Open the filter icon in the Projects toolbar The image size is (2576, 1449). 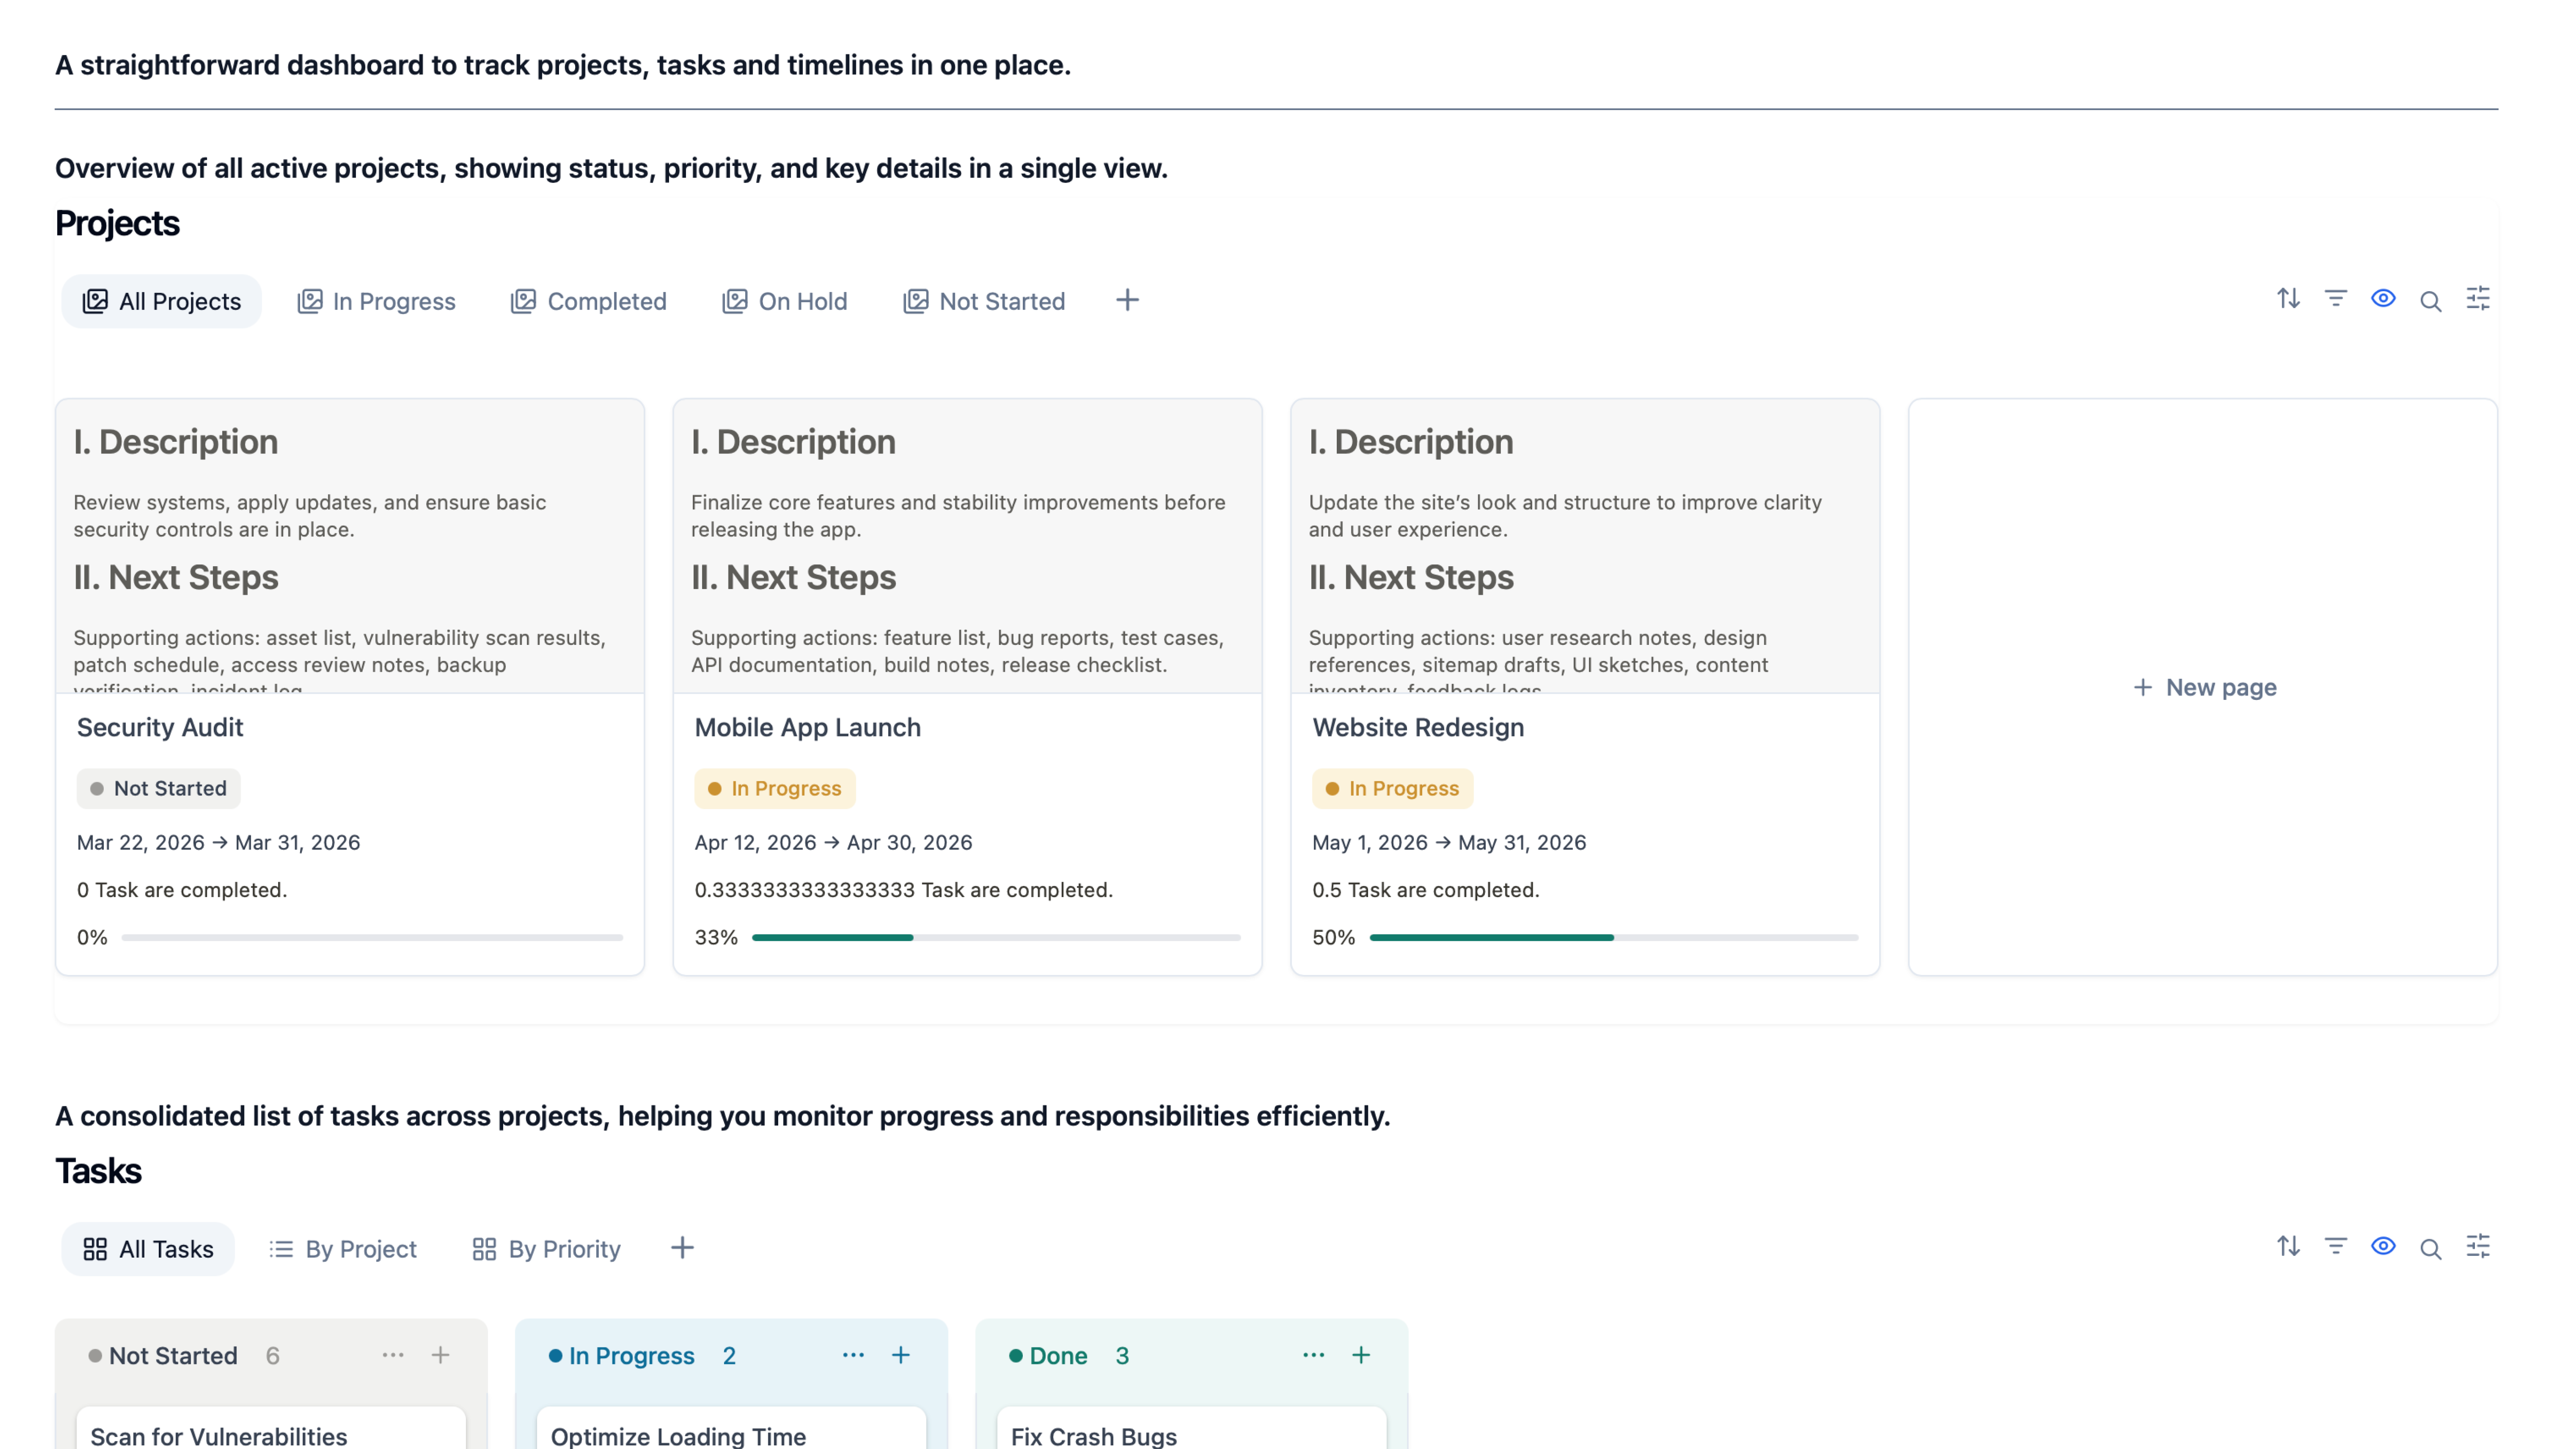click(x=2335, y=299)
